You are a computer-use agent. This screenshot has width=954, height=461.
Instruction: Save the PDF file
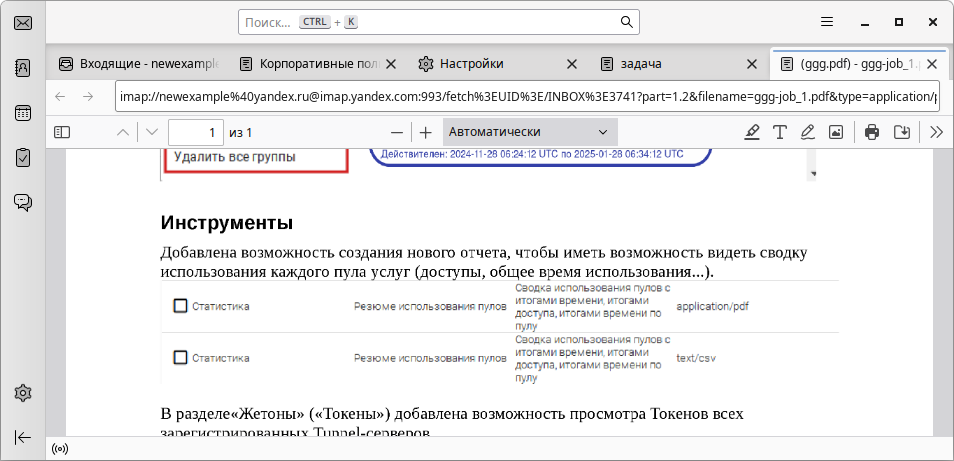pyautogui.click(x=901, y=132)
